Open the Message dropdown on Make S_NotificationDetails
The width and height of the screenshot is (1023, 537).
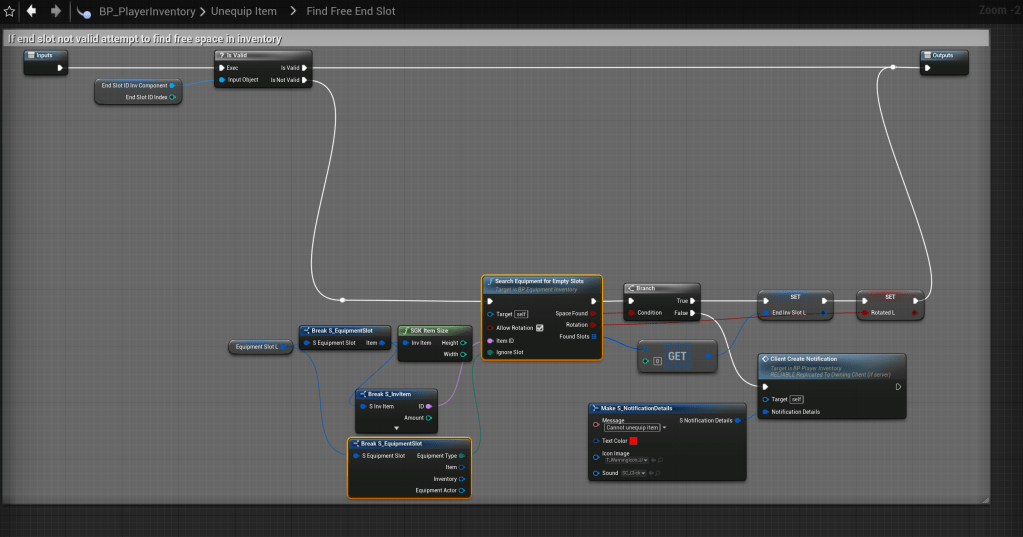pyautogui.click(x=665, y=427)
